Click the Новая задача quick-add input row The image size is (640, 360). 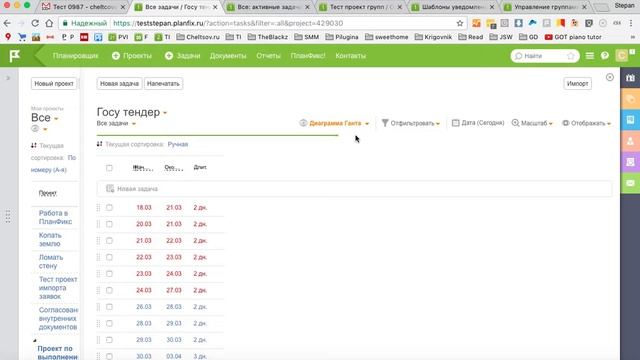pos(354,189)
